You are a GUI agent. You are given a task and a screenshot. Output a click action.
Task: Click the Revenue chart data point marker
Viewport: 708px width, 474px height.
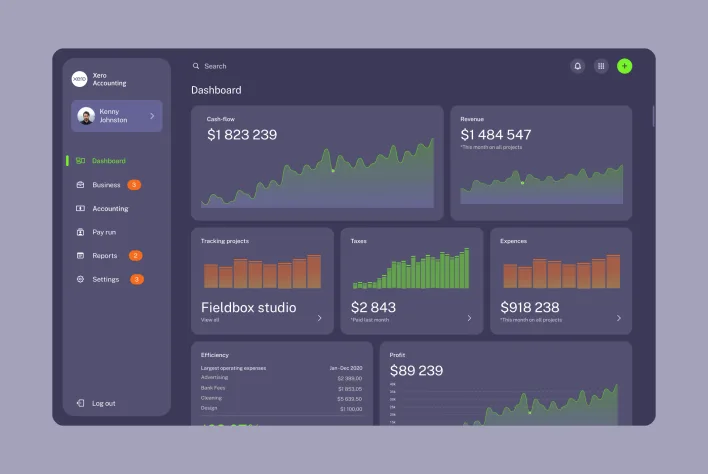pyautogui.click(x=522, y=183)
